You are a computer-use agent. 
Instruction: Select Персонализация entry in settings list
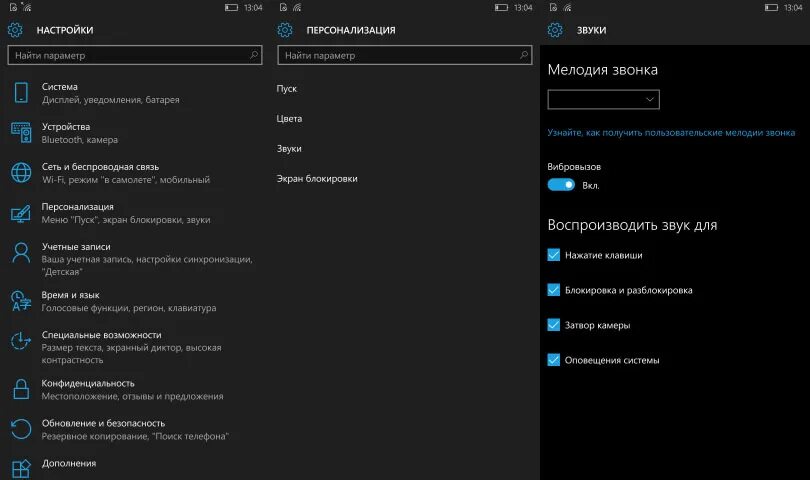[77, 207]
